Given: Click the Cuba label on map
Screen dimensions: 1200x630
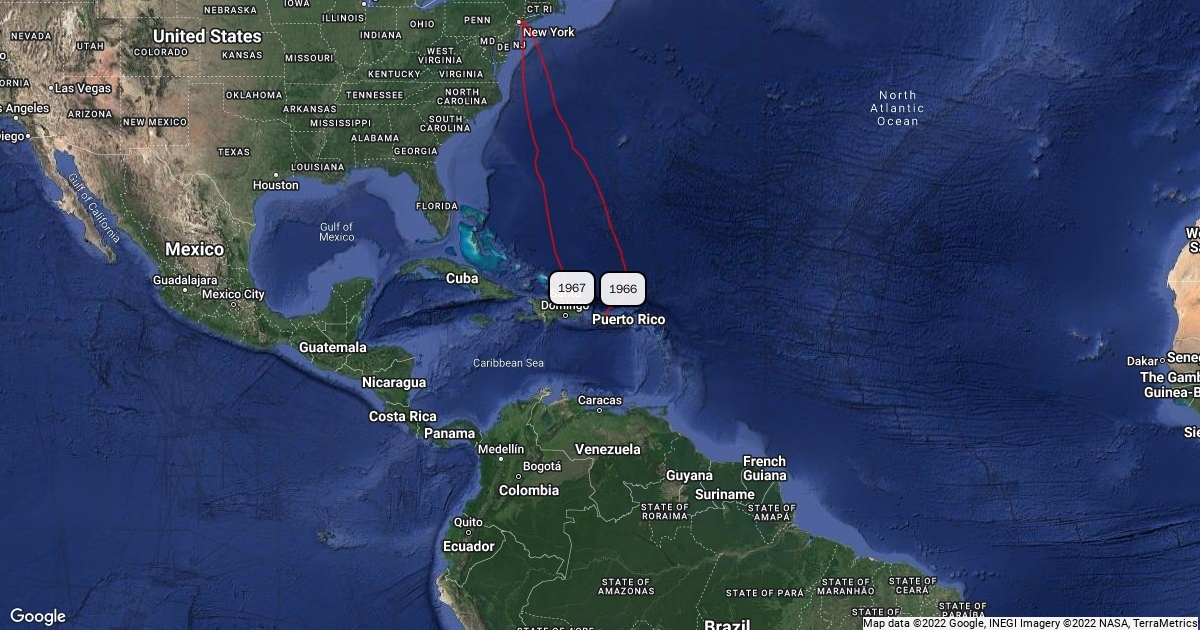Looking at the screenshot, I should [x=462, y=278].
